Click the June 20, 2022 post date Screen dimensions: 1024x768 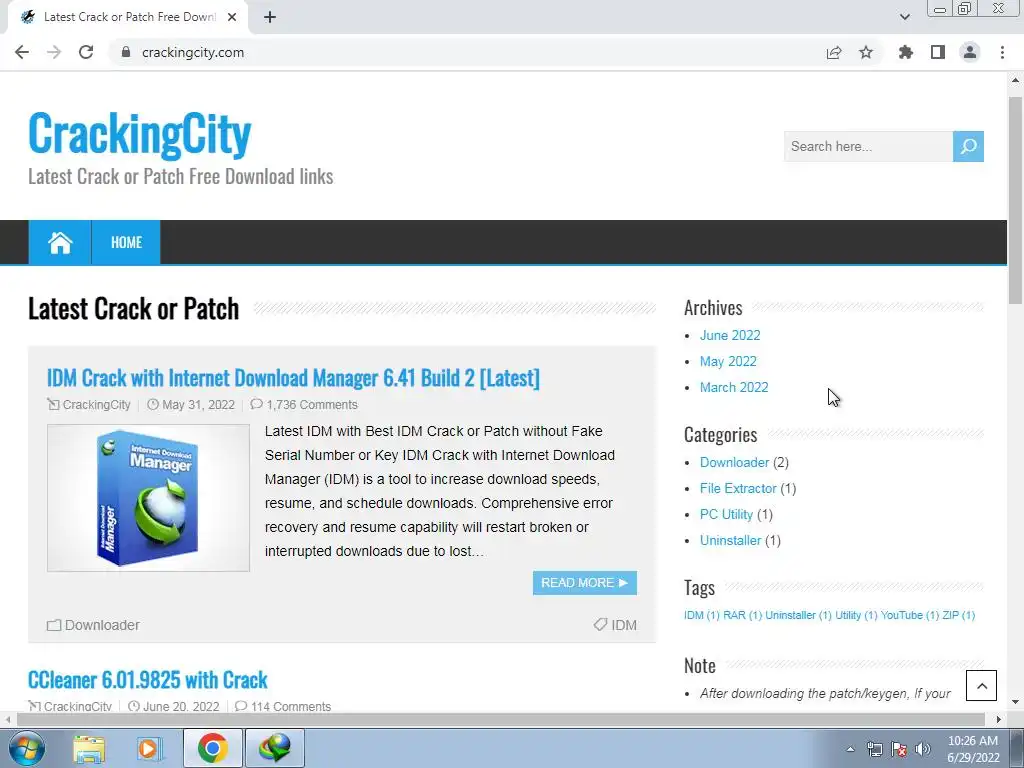[181, 707]
